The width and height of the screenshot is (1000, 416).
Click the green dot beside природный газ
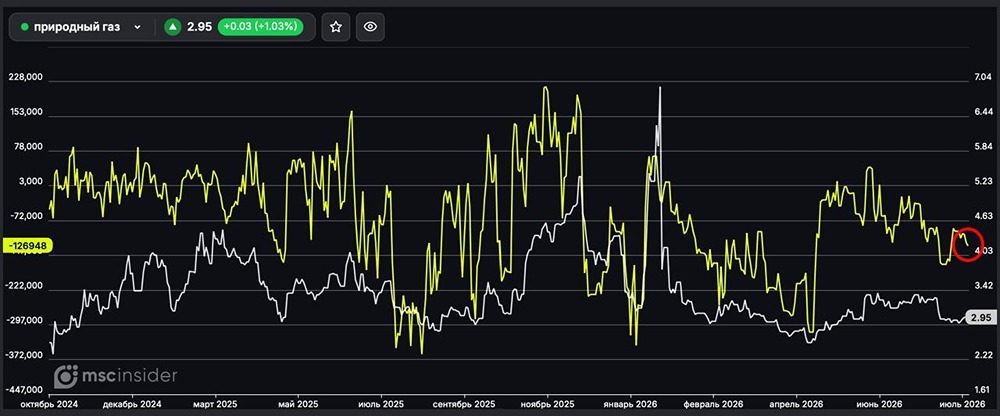[x=25, y=27]
